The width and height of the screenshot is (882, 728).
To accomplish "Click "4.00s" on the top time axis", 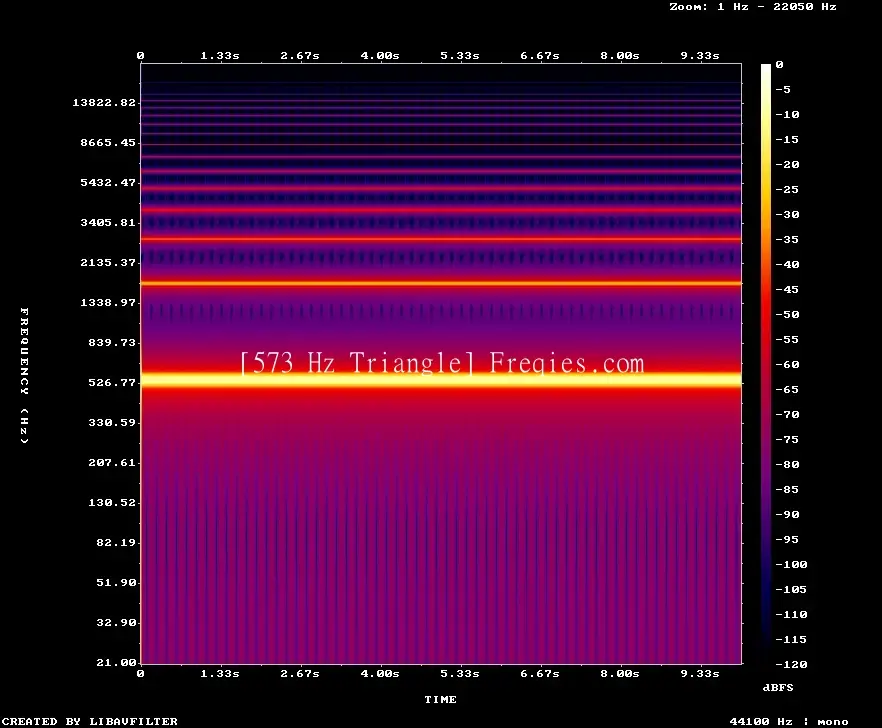I will point(380,56).
